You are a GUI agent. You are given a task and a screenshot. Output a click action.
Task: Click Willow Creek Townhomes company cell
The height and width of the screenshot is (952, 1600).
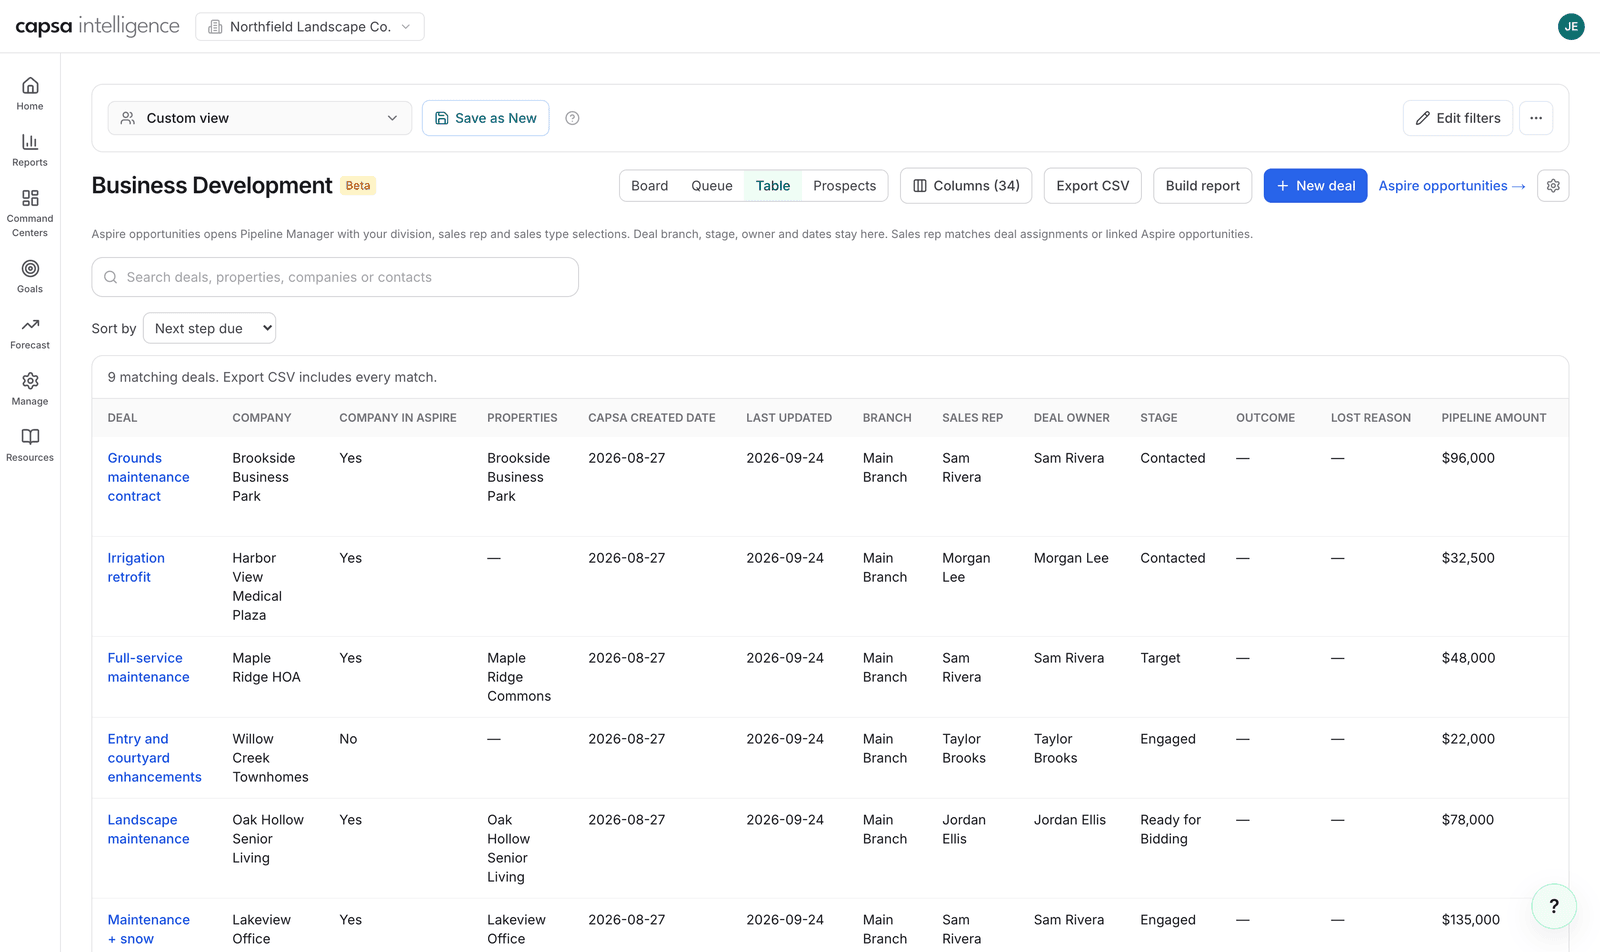click(270, 758)
